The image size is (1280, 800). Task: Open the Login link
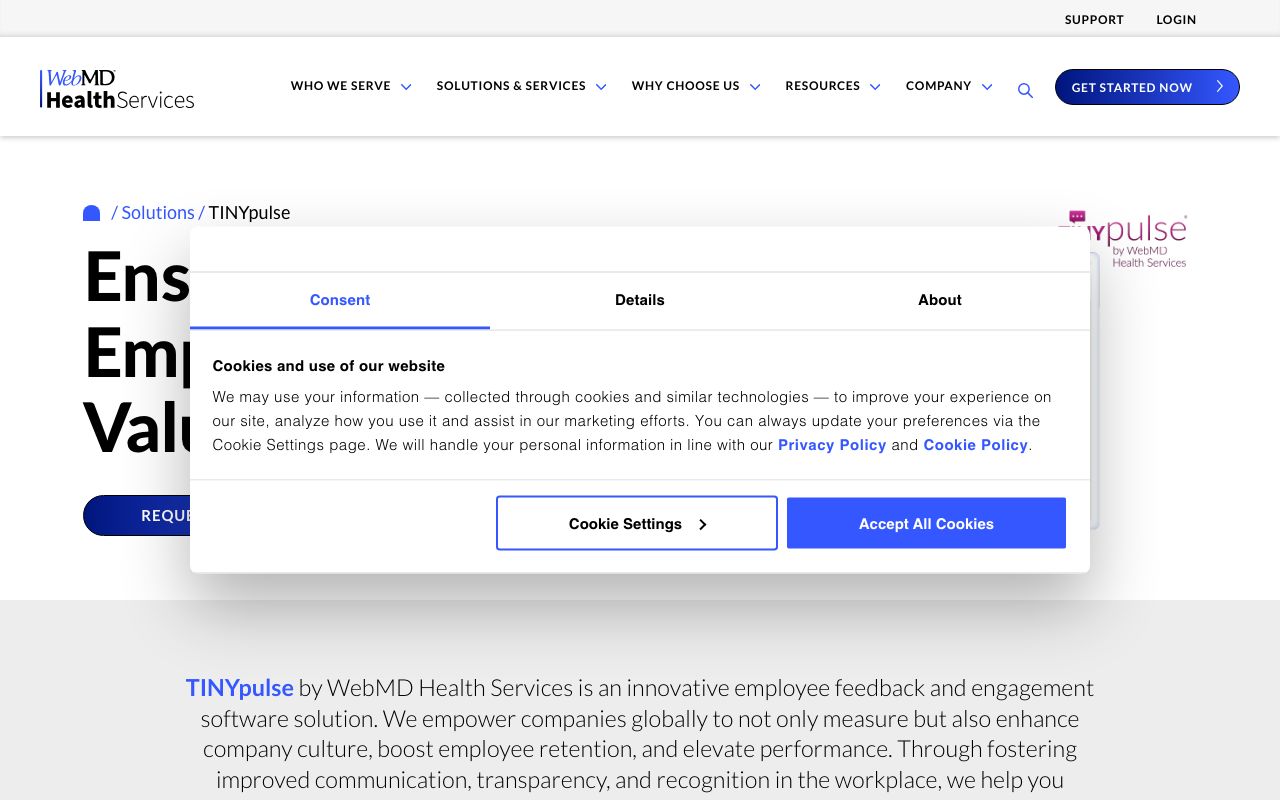point(1176,20)
